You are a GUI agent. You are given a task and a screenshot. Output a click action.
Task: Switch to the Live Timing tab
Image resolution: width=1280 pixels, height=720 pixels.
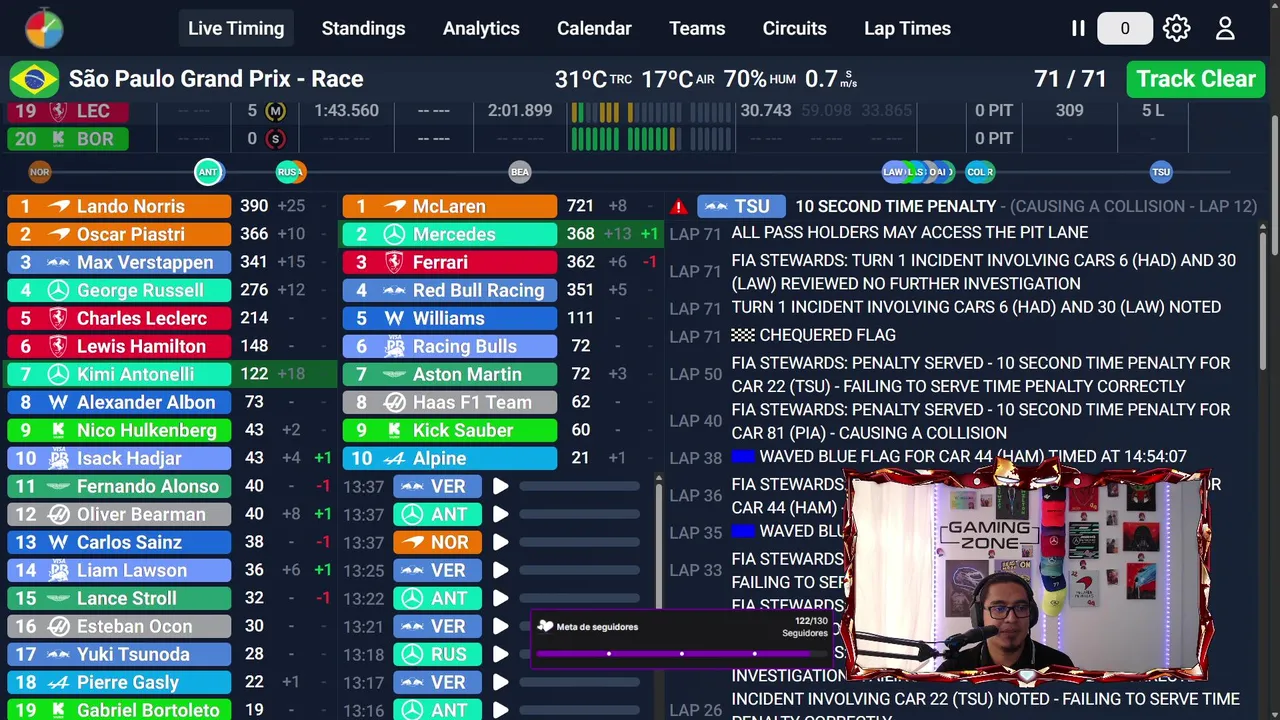pyautogui.click(x=236, y=29)
